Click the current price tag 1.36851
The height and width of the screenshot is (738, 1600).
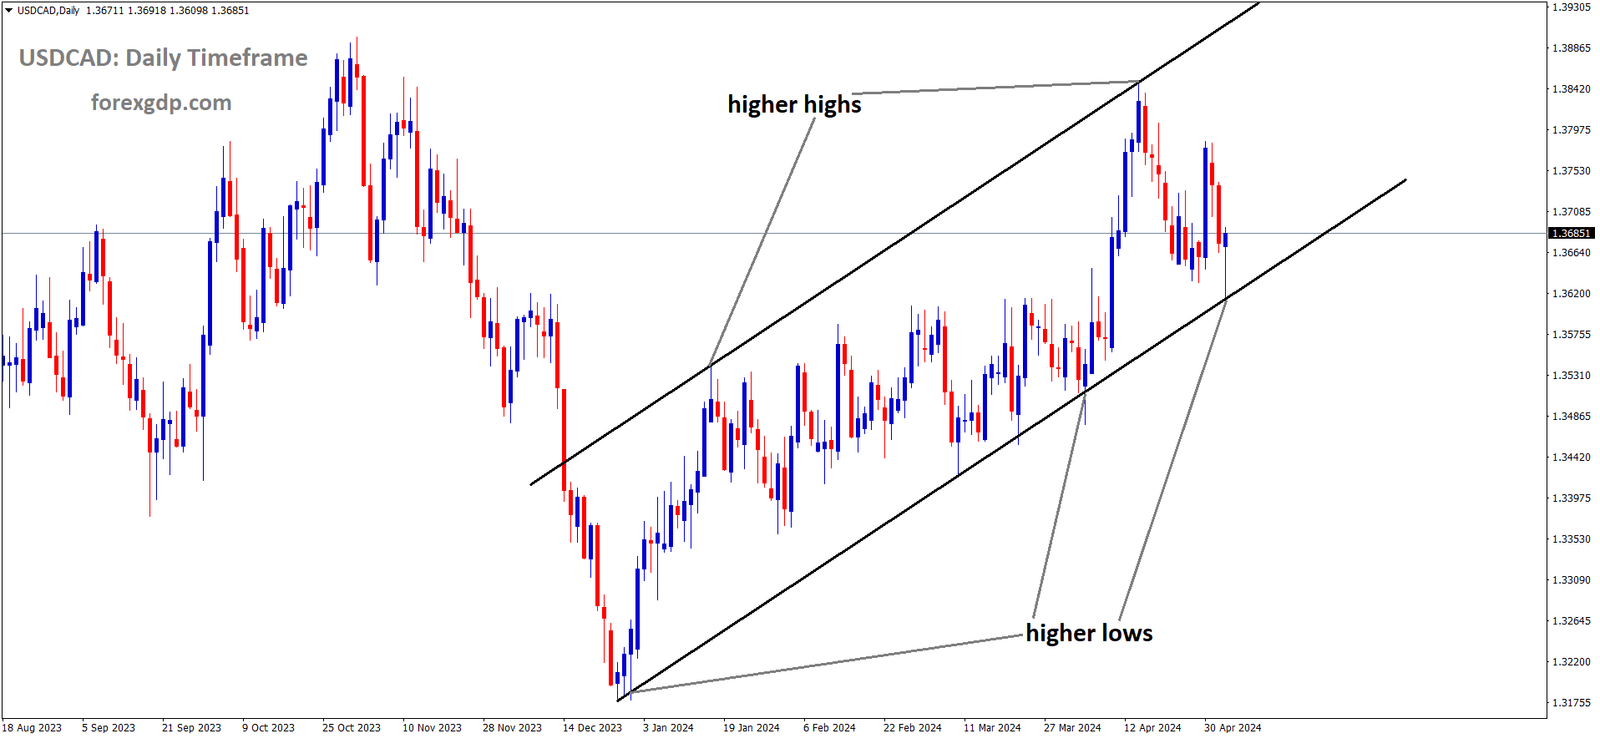(x=1571, y=233)
